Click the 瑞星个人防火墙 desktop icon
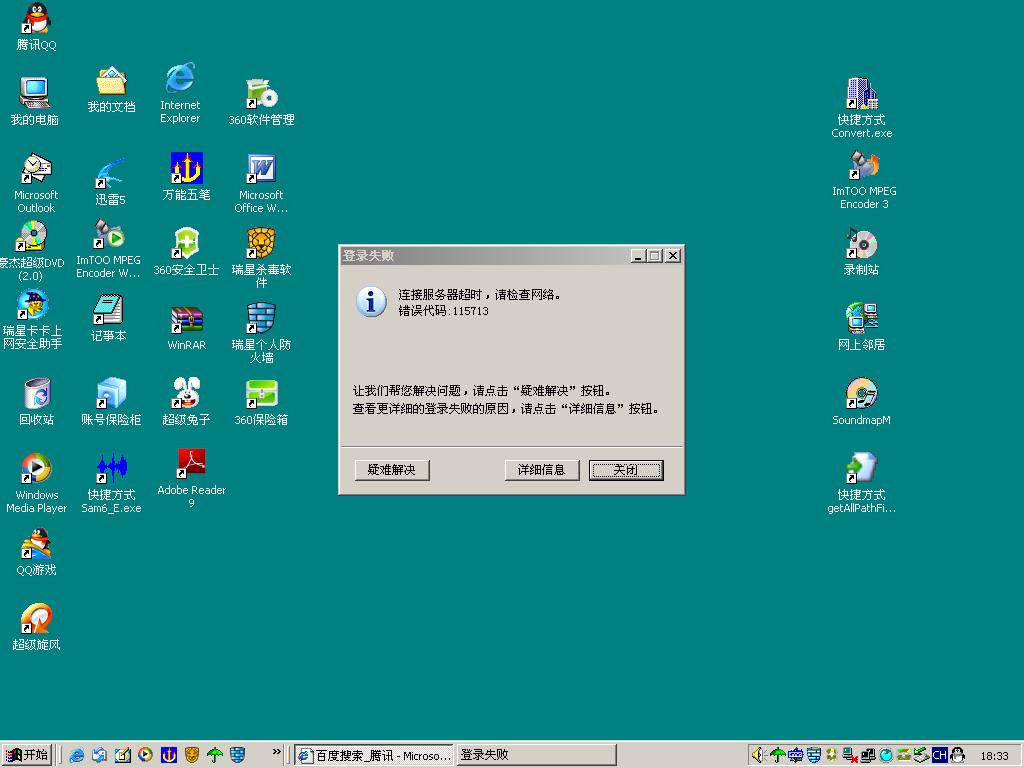The width and height of the screenshot is (1024, 768). click(x=261, y=332)
